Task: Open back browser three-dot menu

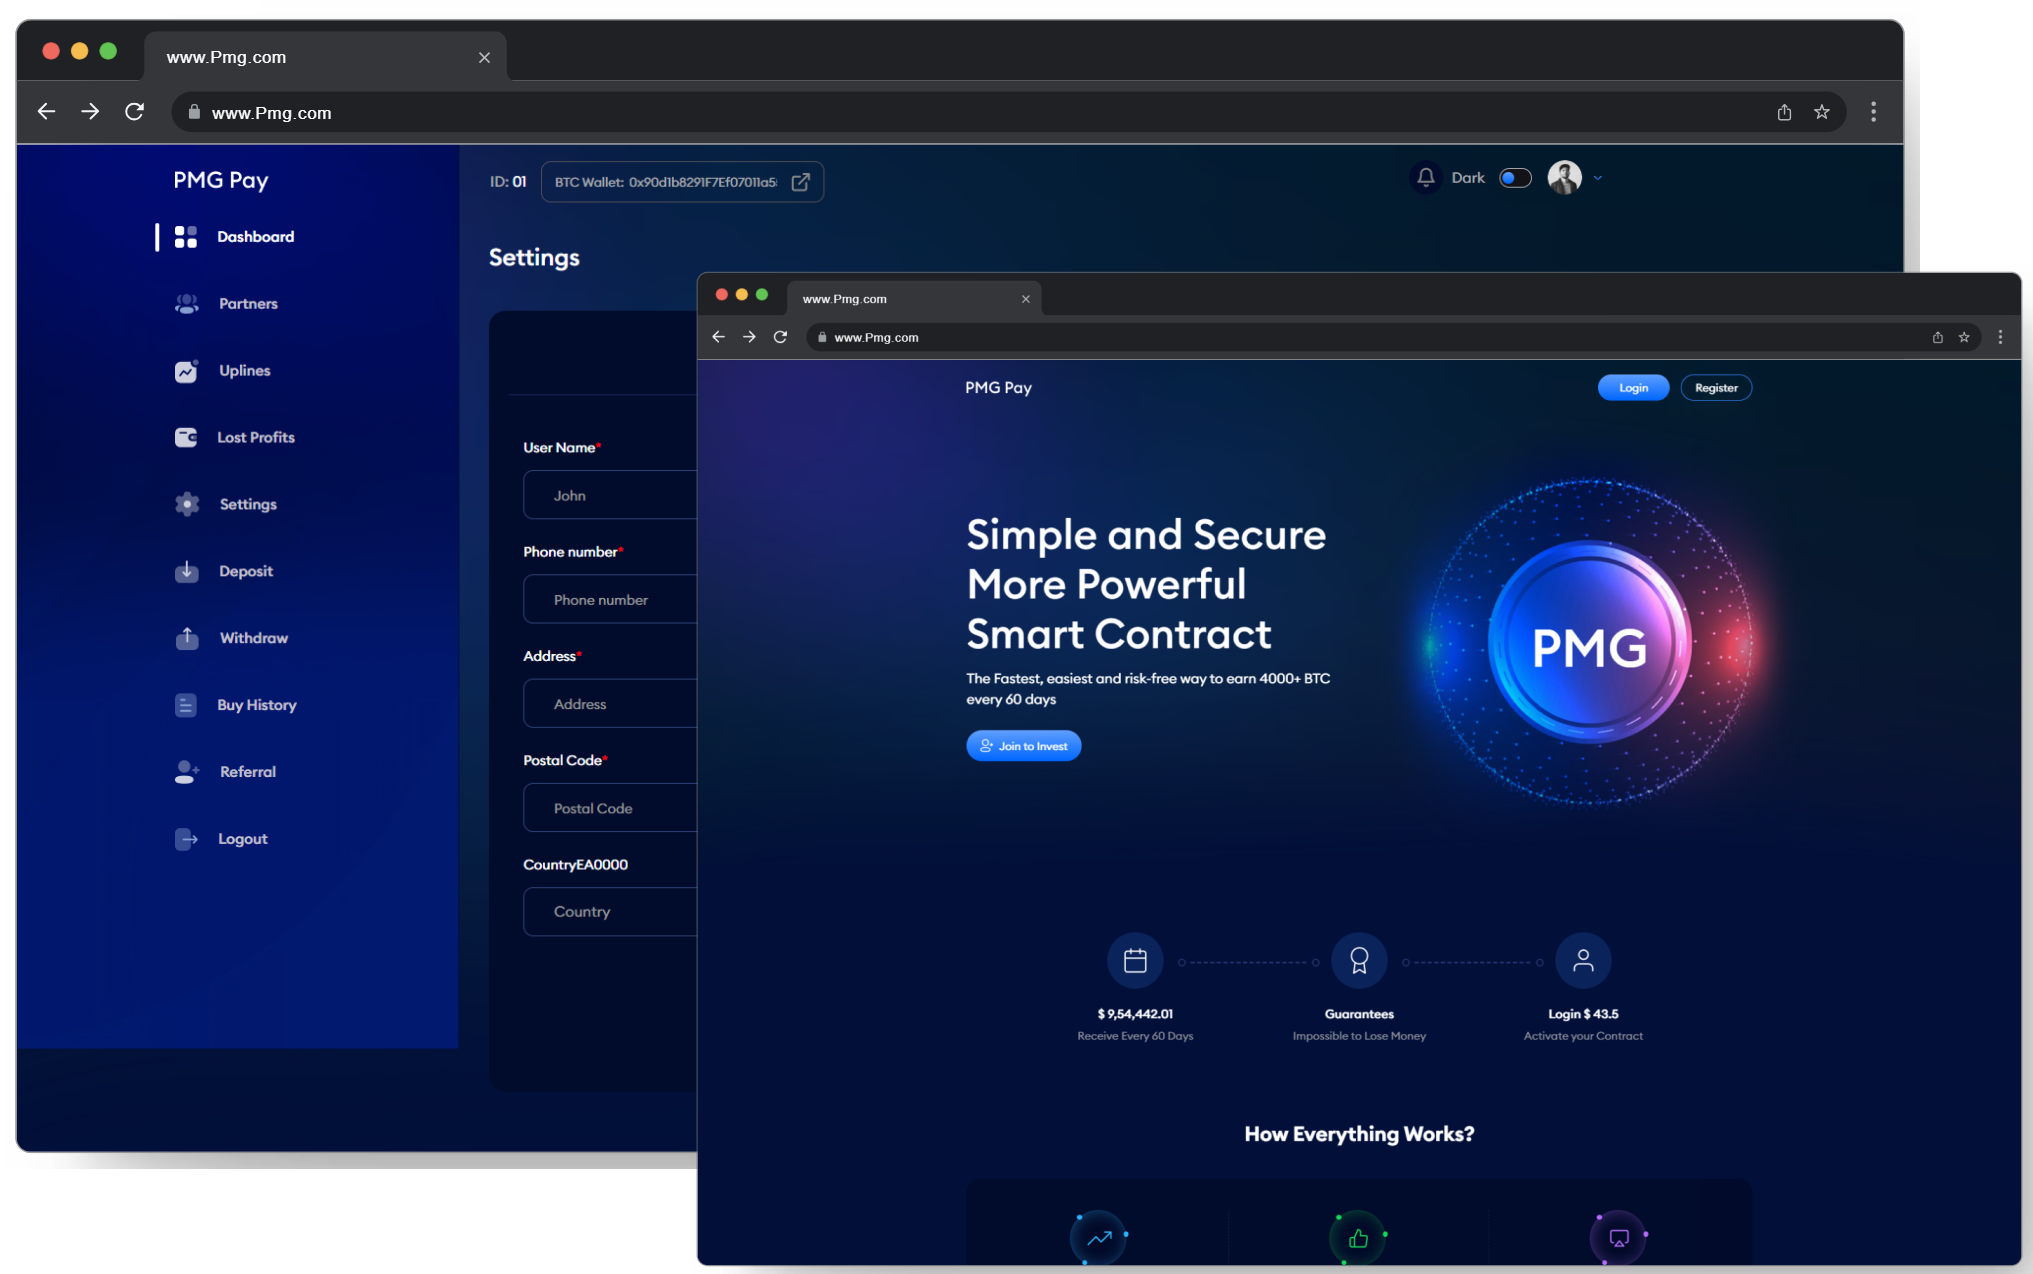Action: pos(1873,112)
